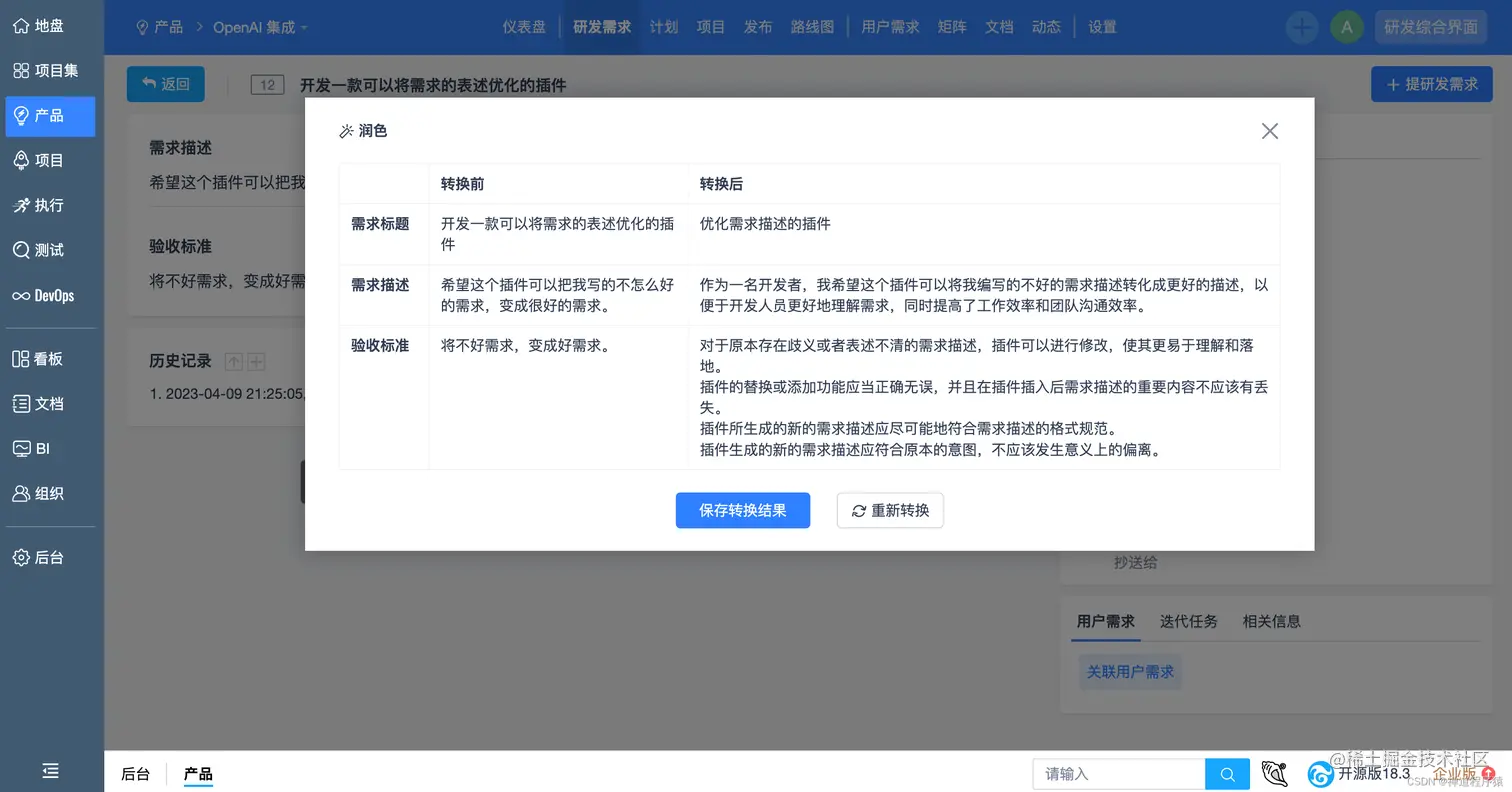1512x792 pixels.
Task: Collapse the sidebar with hamburger icon
Action: click(50, 771)
